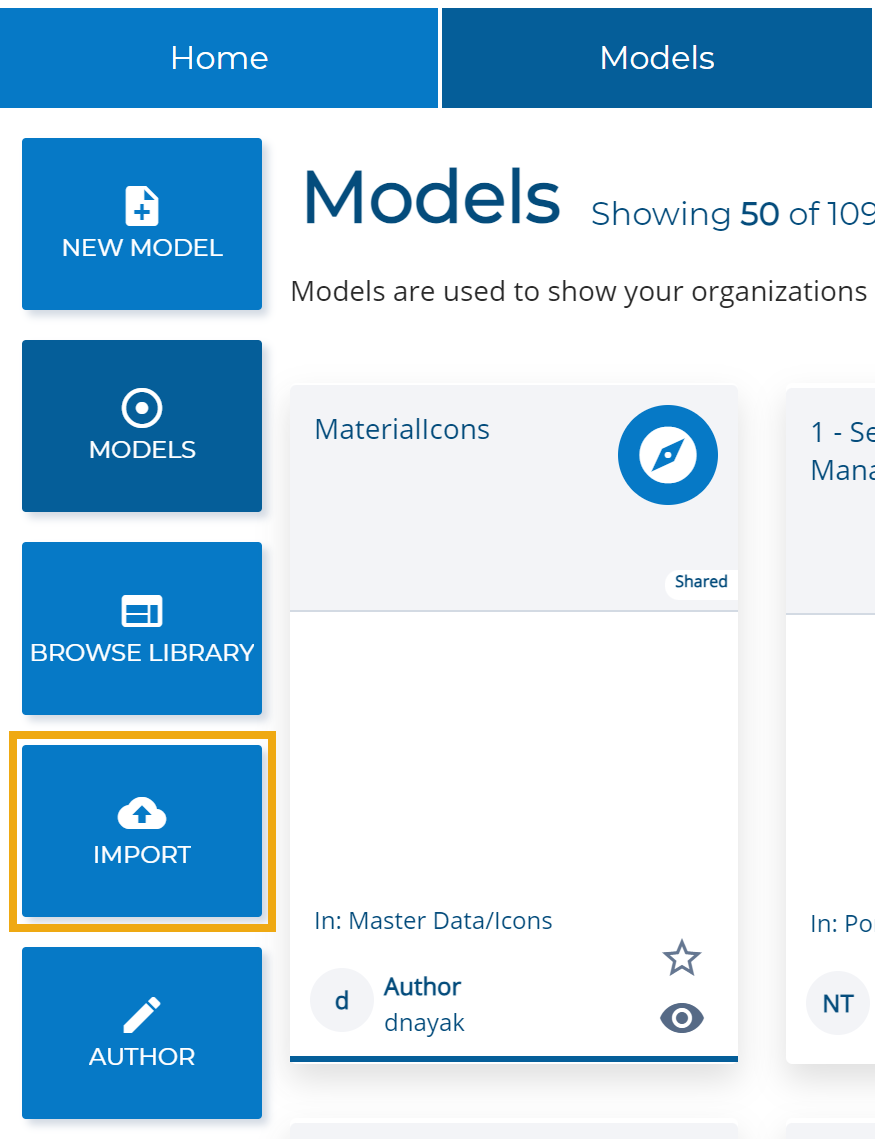The image size is (875, 1139).
Task: Click the author name dnayak
Action: coord(424,1023)
